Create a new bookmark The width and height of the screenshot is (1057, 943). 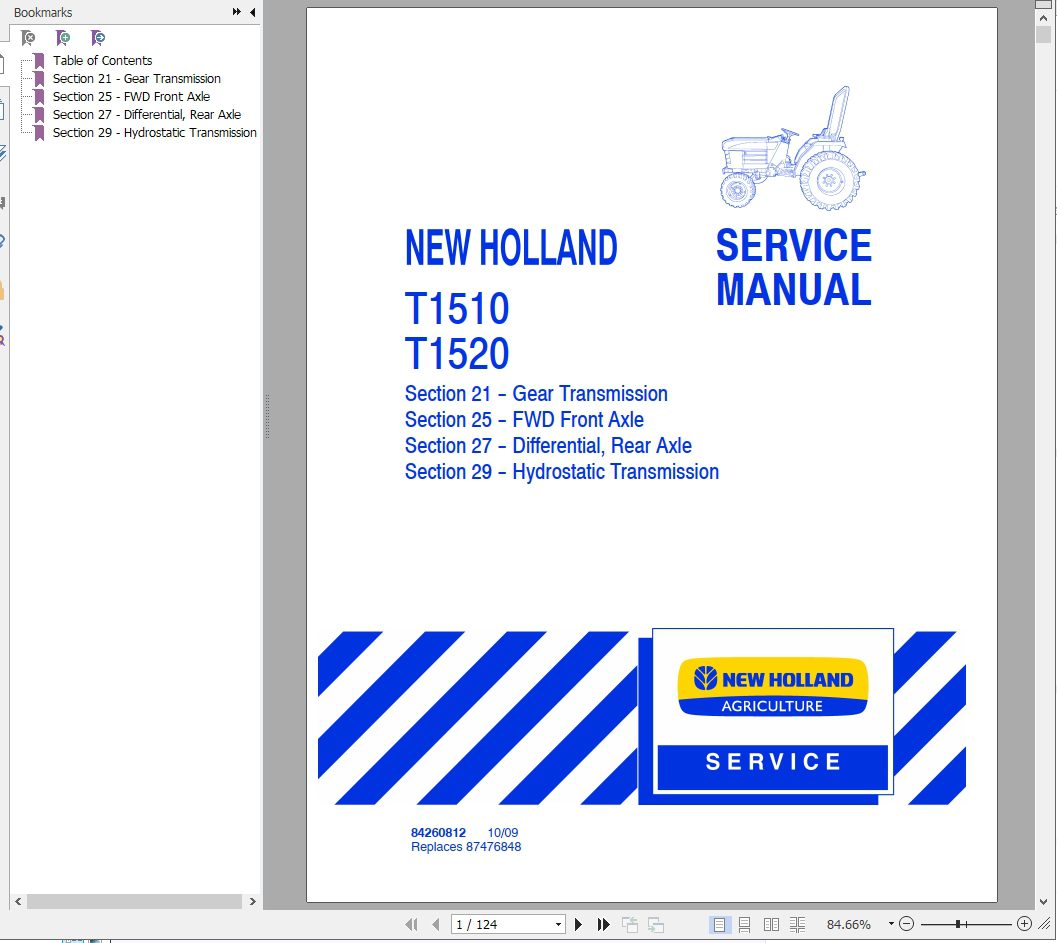pos(63,37)
